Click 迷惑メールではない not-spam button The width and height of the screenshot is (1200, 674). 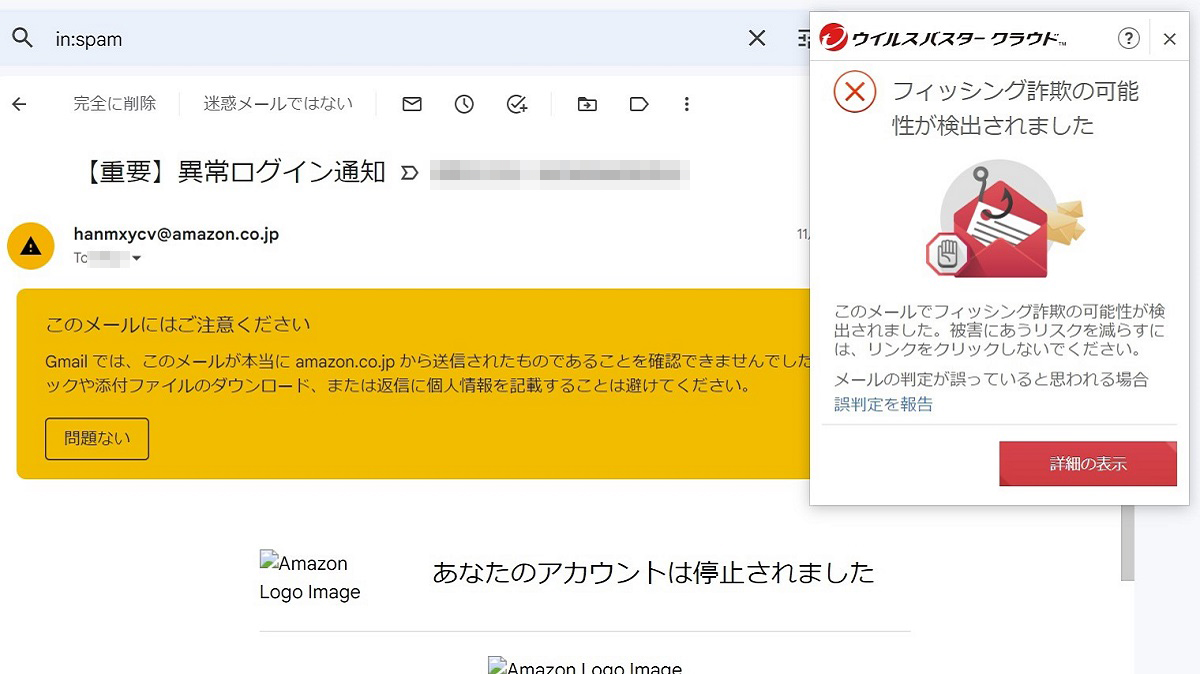click(278, 103)
